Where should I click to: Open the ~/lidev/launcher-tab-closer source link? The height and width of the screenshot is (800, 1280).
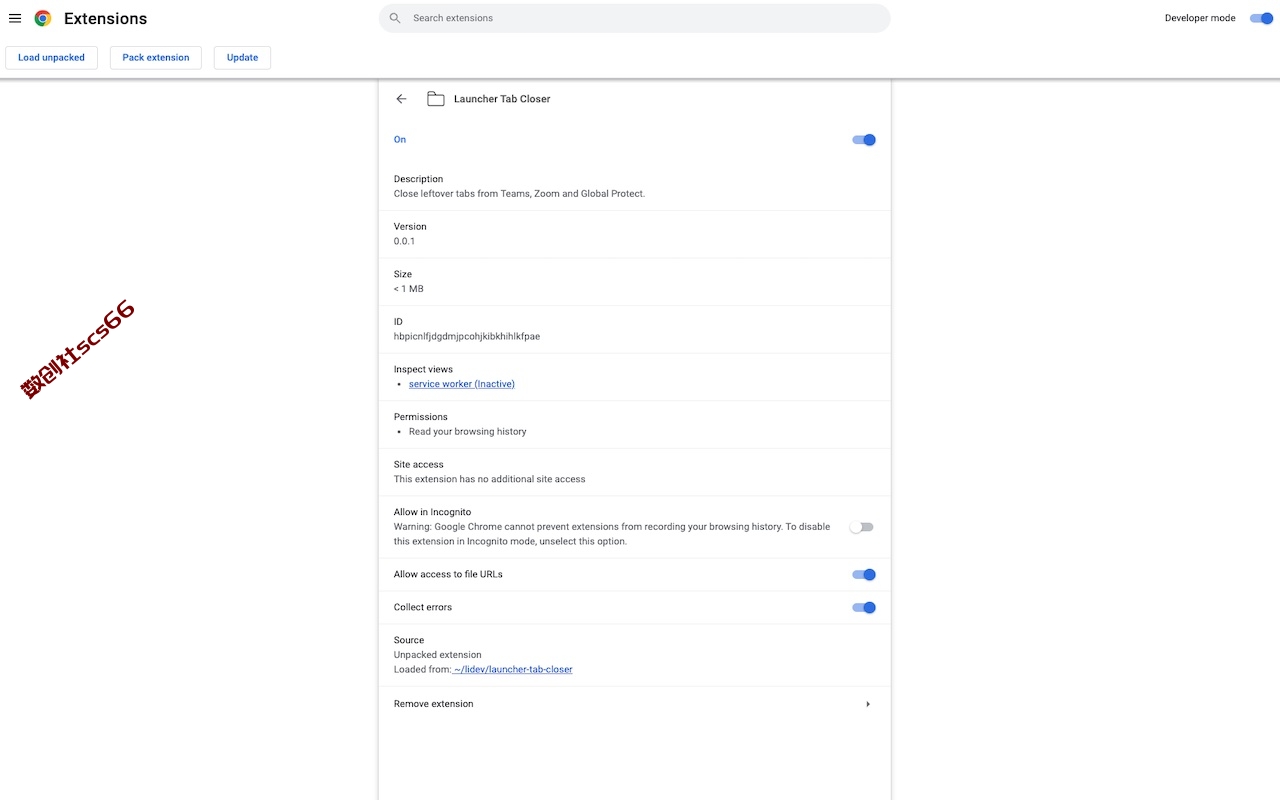point(513,670)
